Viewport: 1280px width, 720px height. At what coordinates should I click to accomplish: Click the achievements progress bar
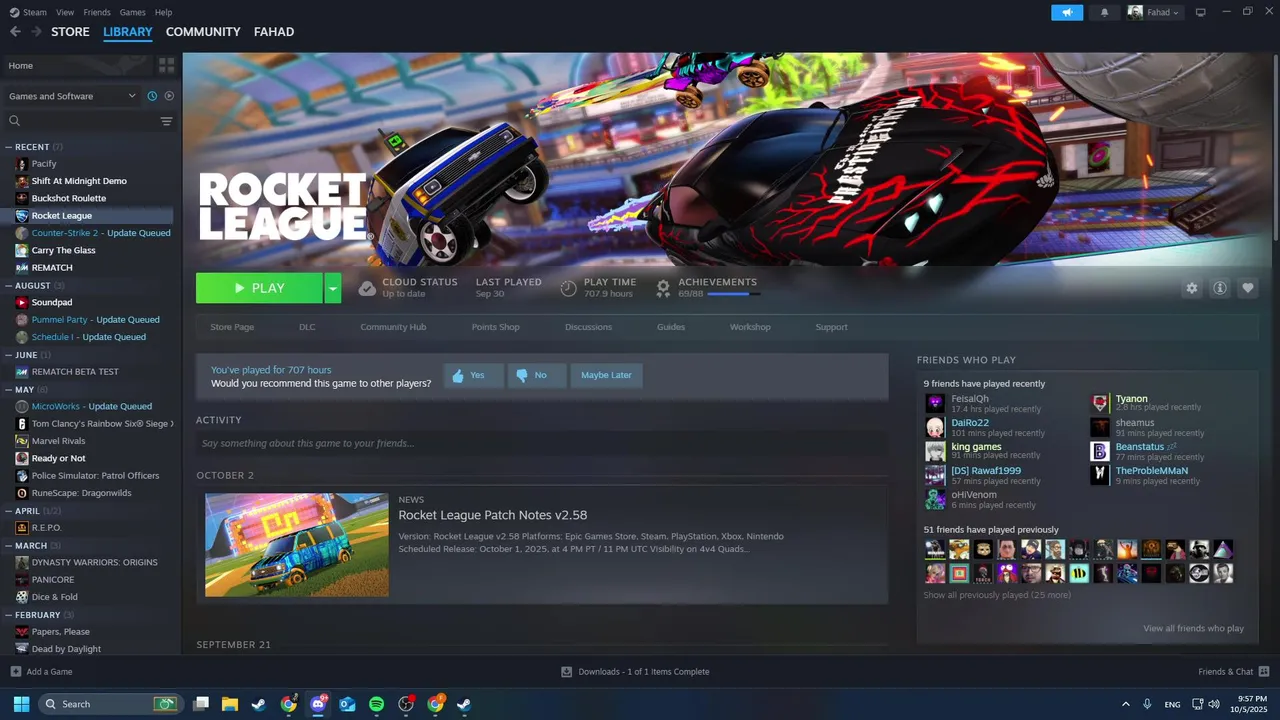[735, 294]
